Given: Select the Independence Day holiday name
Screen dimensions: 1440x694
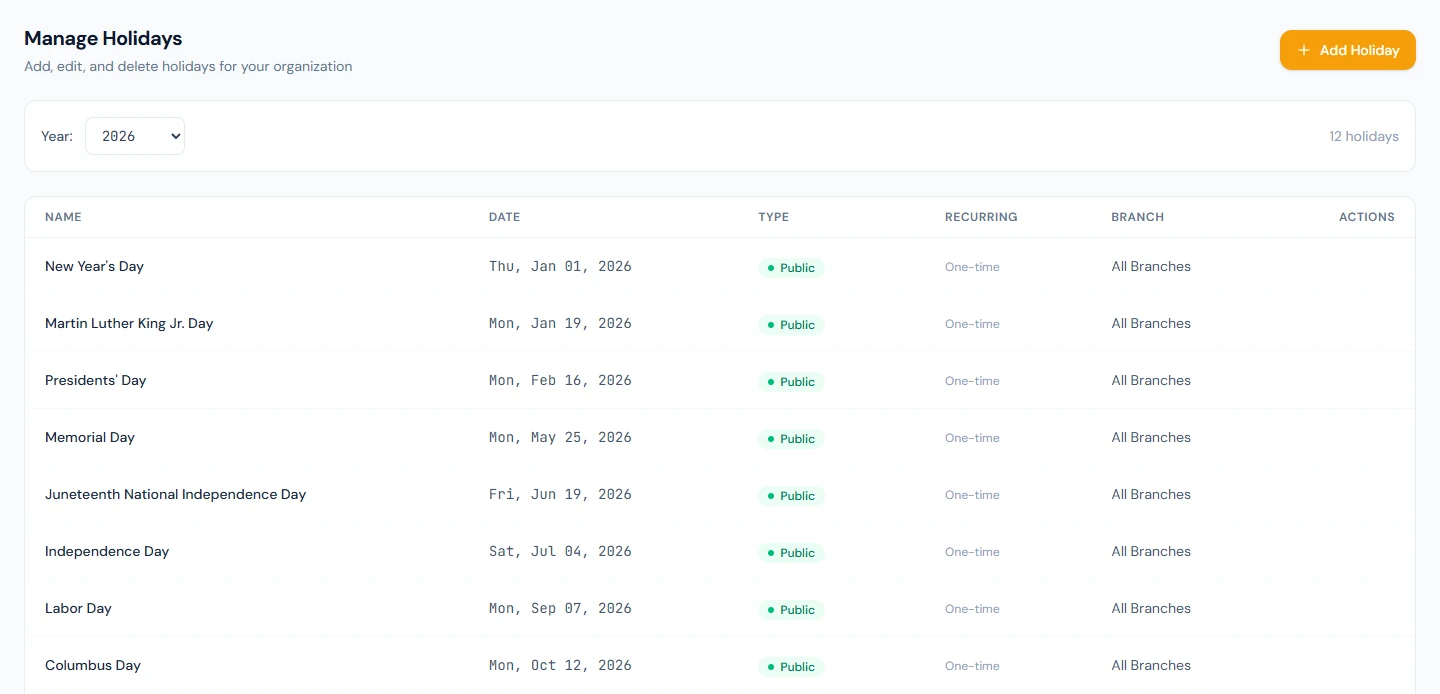Looking at the screenshot, I should click(107, 551).
